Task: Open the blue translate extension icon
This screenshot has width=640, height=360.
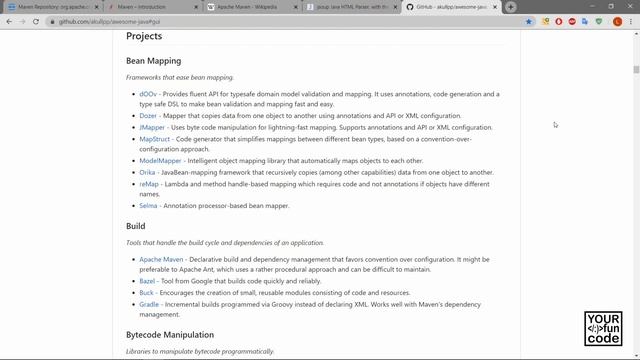Action: click(585, 22)
